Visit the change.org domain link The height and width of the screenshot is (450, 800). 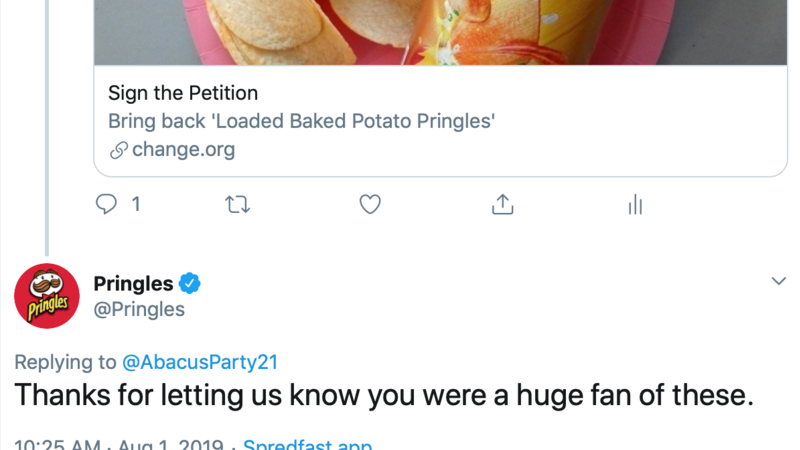(183, 151)
